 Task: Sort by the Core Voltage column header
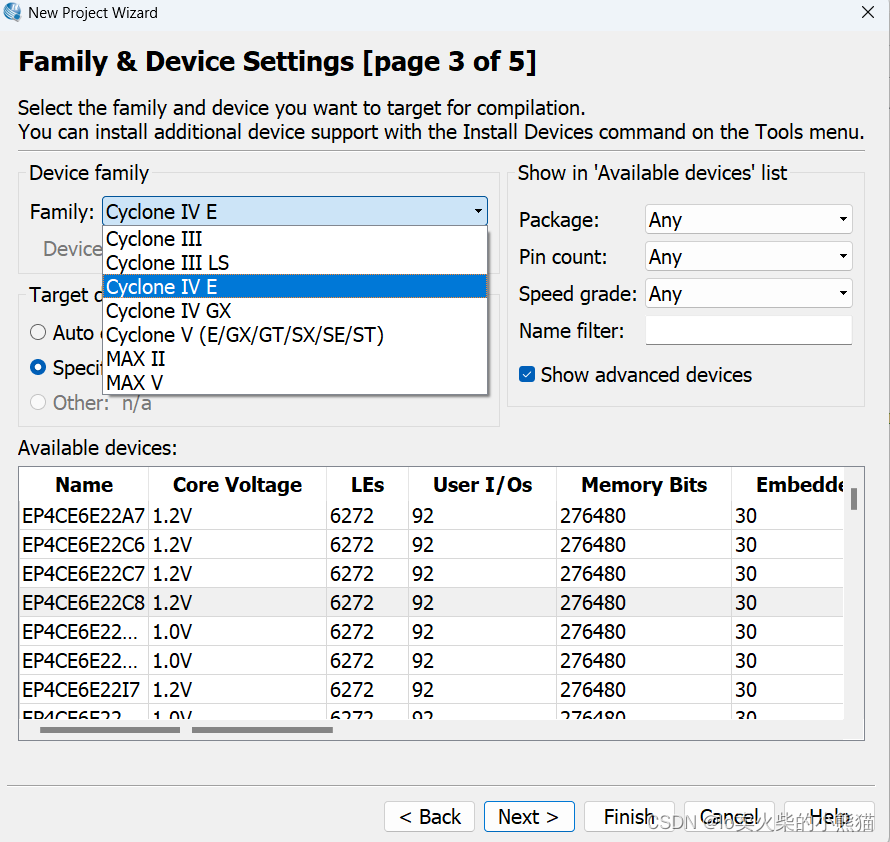237,485
